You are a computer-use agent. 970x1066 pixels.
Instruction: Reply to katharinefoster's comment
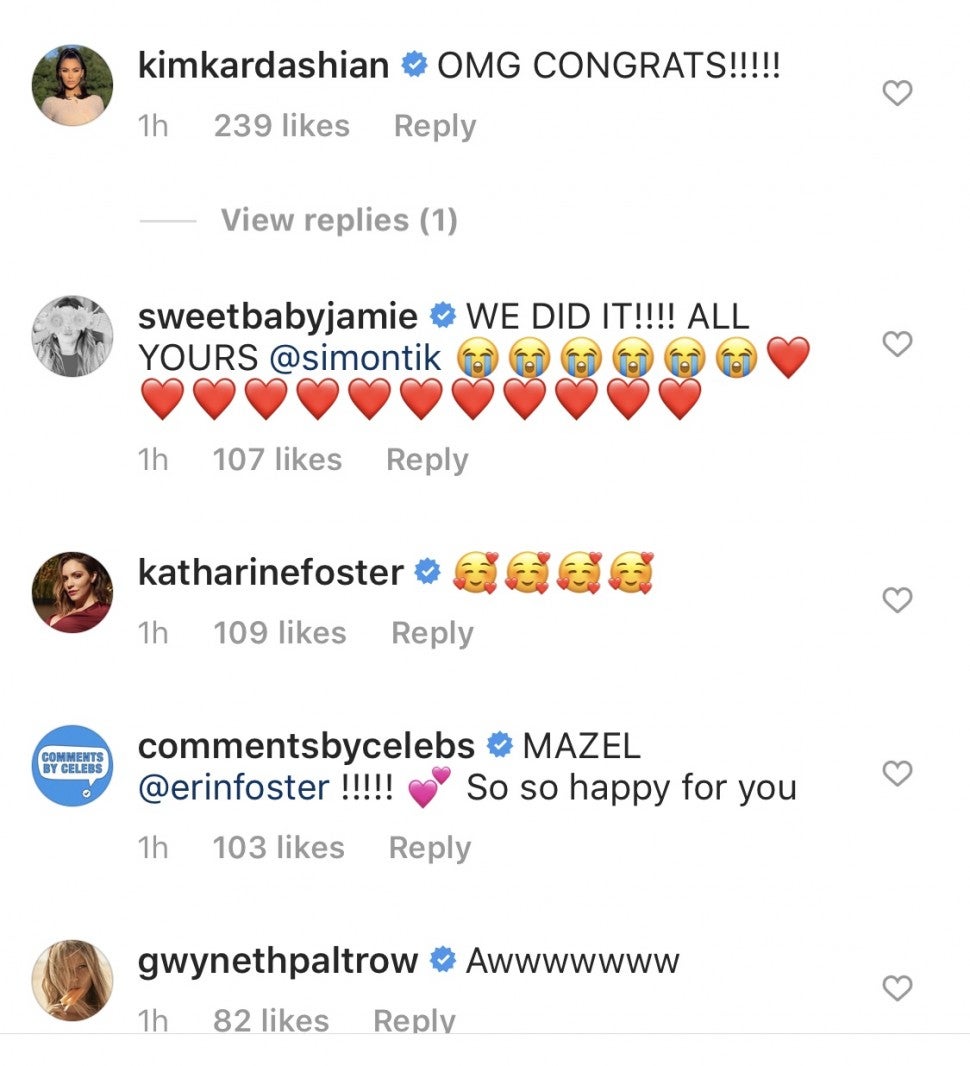[432, 633]
